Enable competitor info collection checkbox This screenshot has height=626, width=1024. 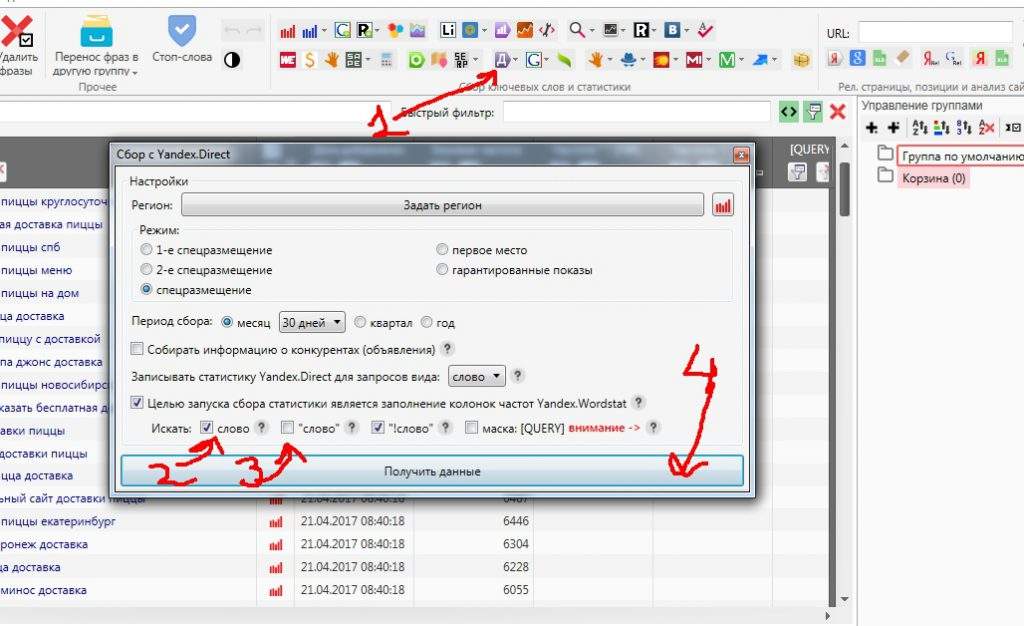[x=136, y=349]
